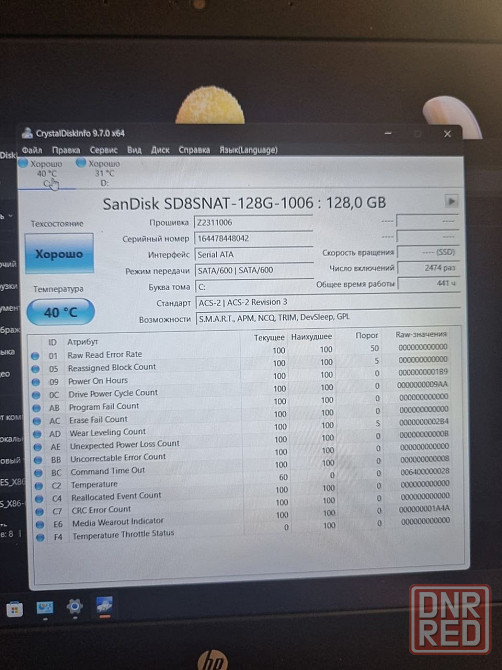Click the 40 °C temperature indicator
Viewport: 502px width, 670px height.
[61, 312]
